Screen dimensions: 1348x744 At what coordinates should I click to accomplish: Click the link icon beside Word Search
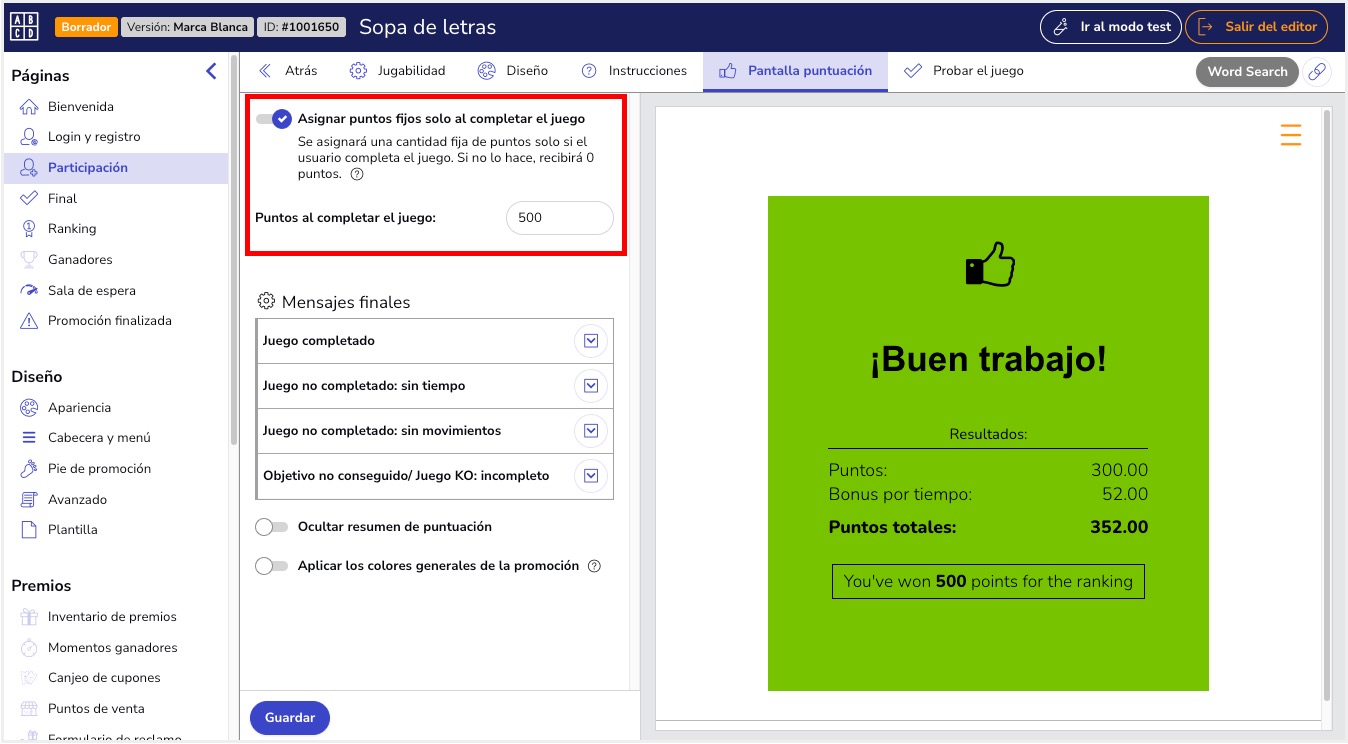coord(1317,72)
